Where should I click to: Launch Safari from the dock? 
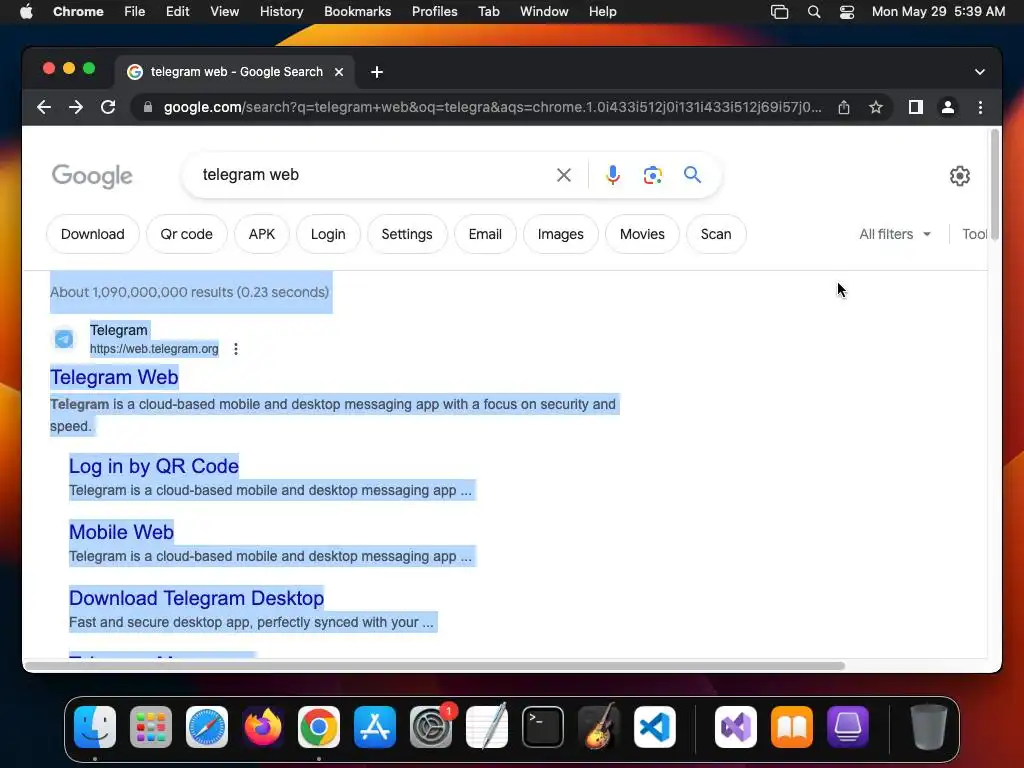(x=207, y=727)
